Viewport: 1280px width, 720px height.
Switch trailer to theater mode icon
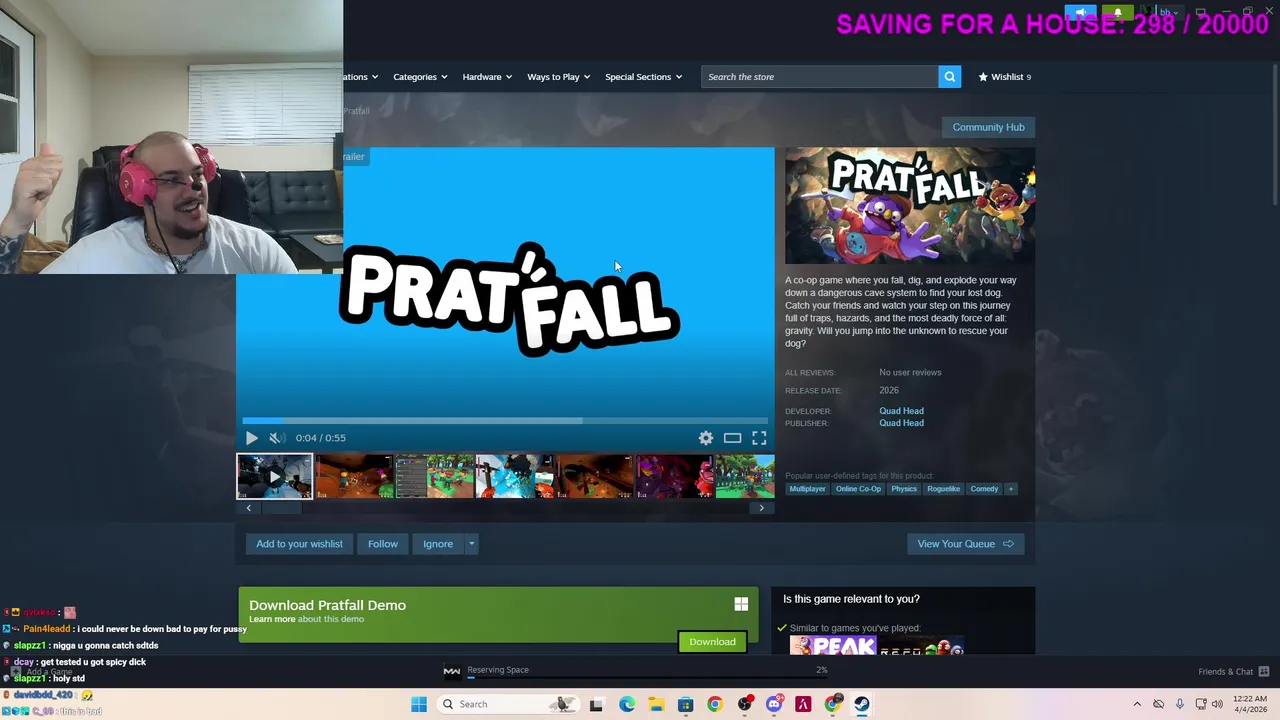732,438
